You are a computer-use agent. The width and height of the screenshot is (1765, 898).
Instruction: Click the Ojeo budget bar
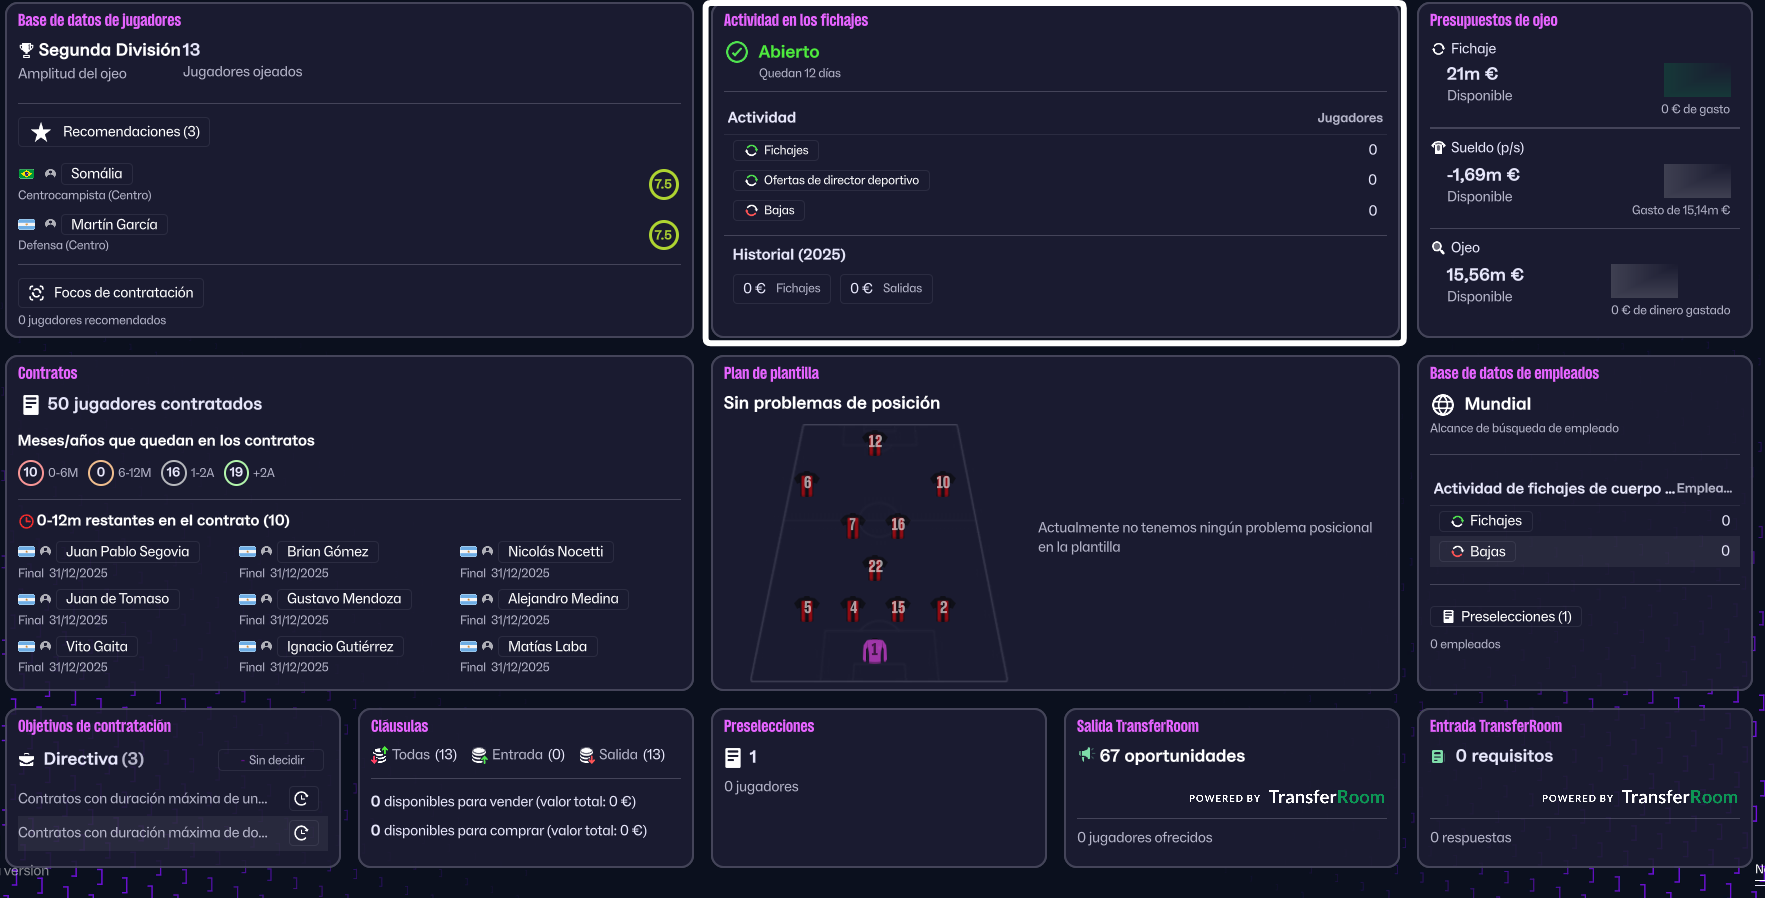1644,281
